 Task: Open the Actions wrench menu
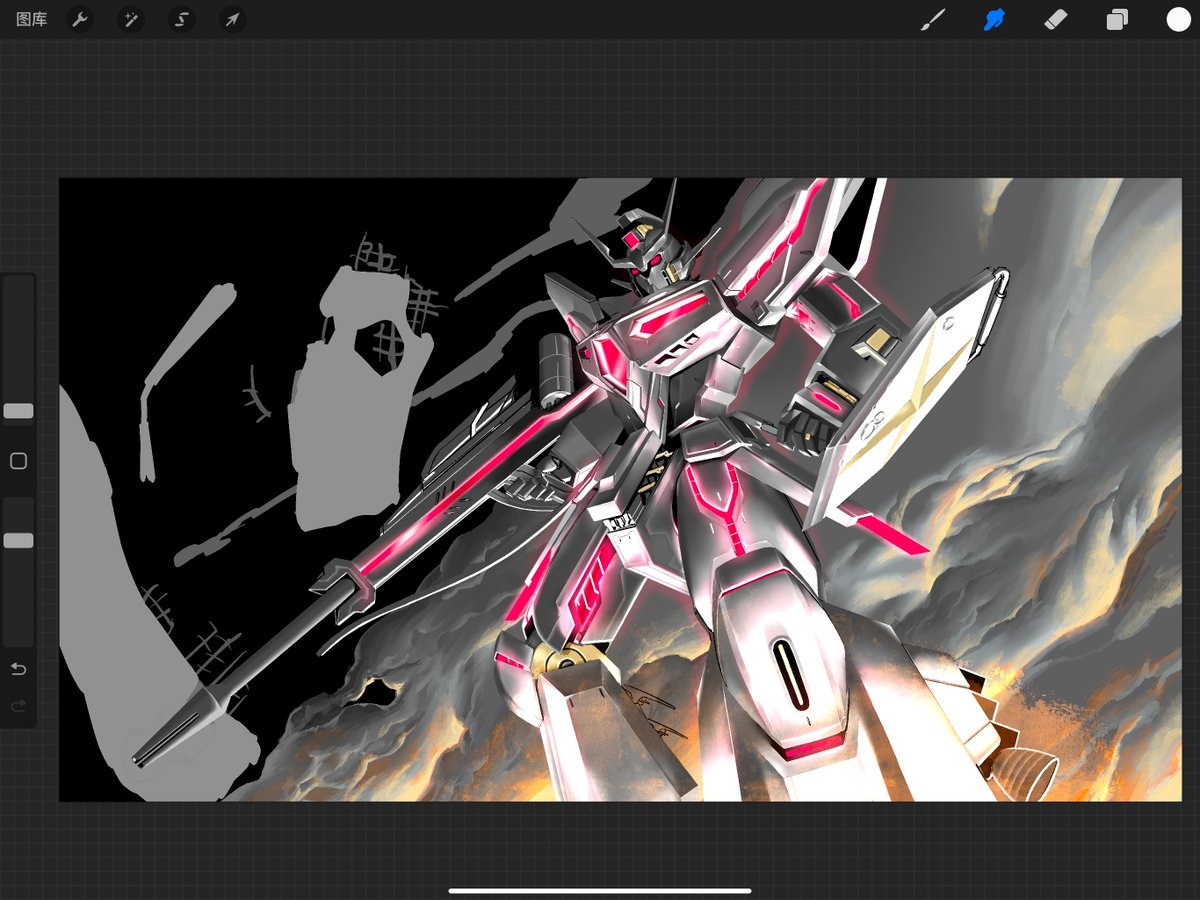pyautogui.click(x=80, y=20)
